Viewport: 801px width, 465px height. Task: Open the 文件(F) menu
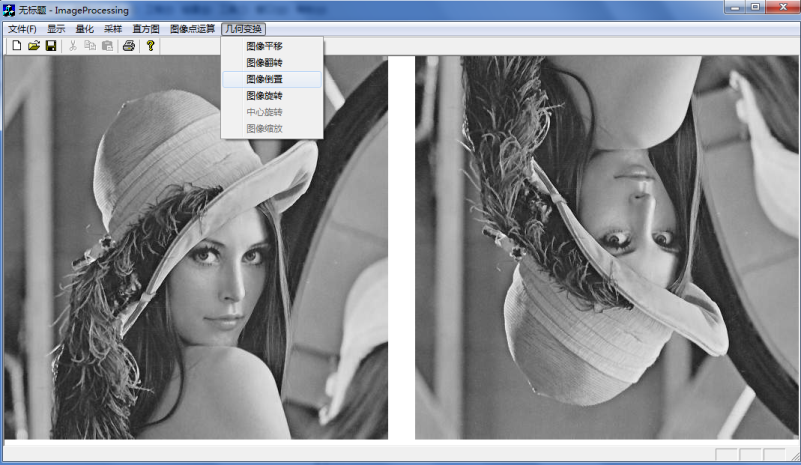(x=22, y=29)
